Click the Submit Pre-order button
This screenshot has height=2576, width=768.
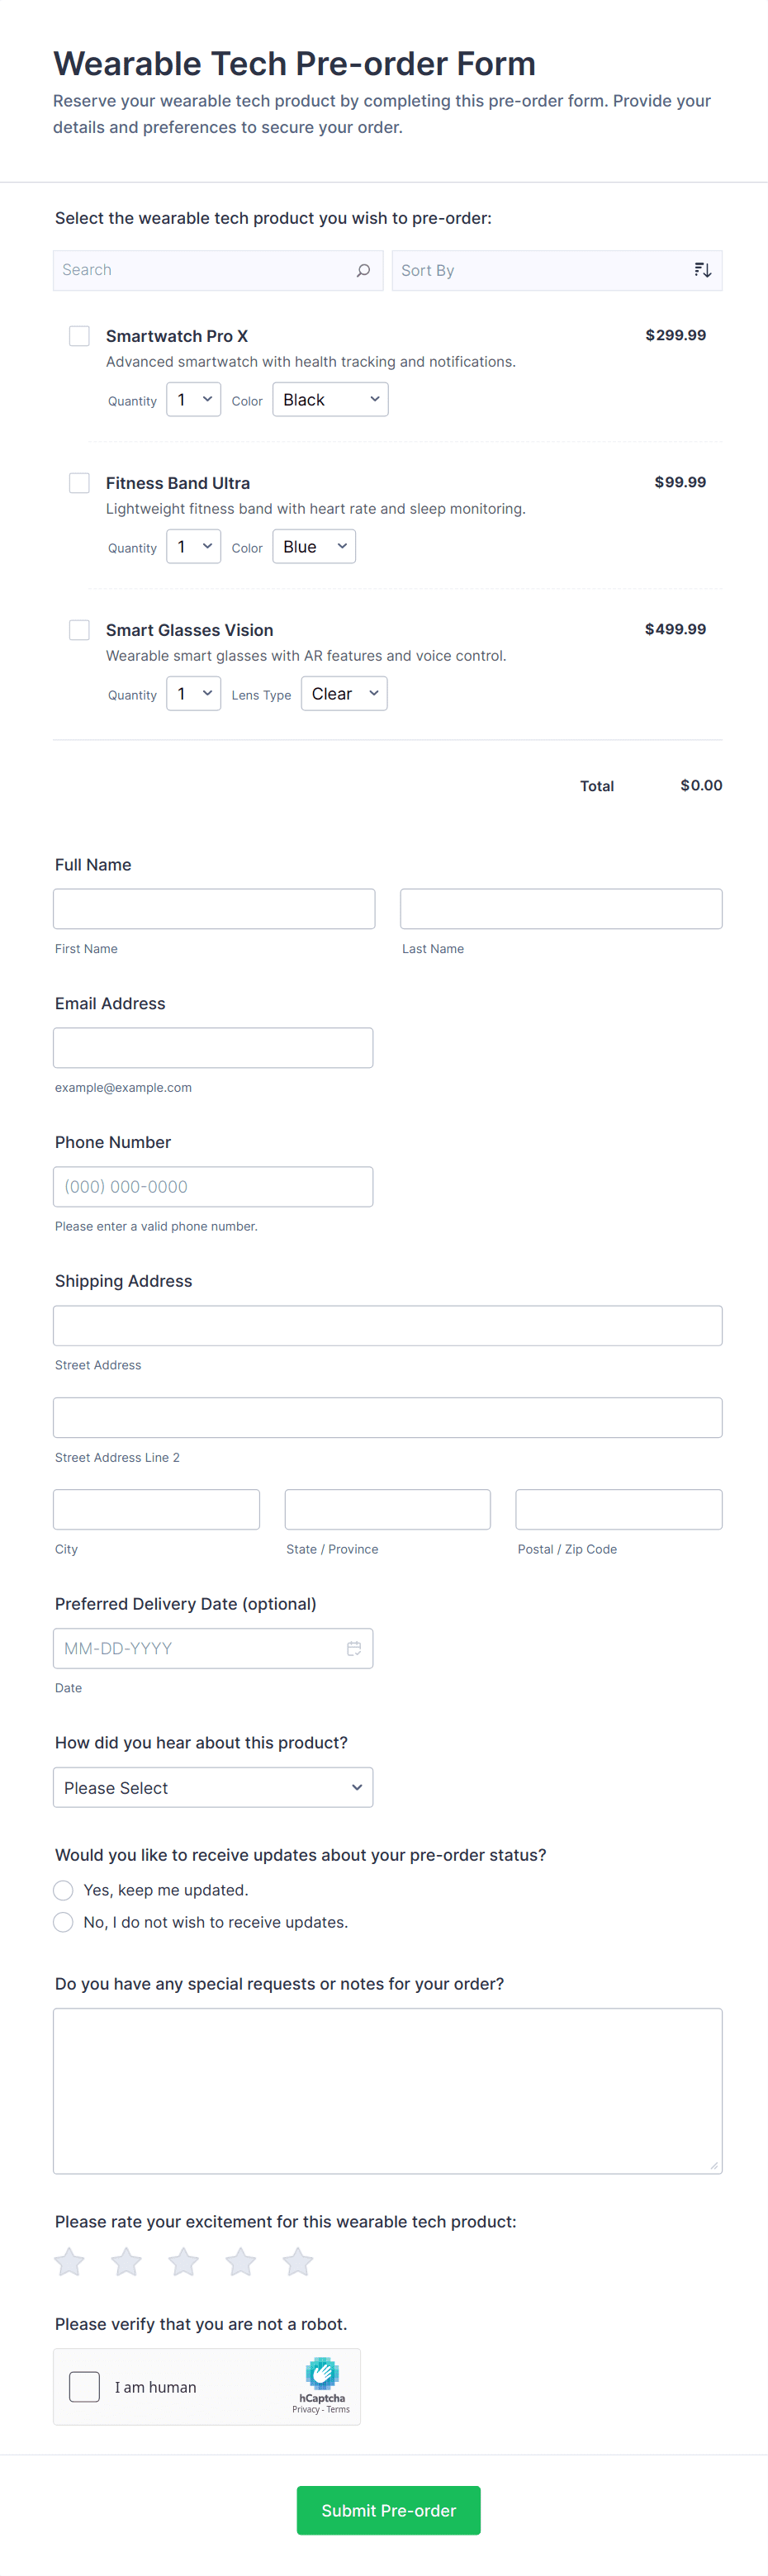(x=388, y=2510)
